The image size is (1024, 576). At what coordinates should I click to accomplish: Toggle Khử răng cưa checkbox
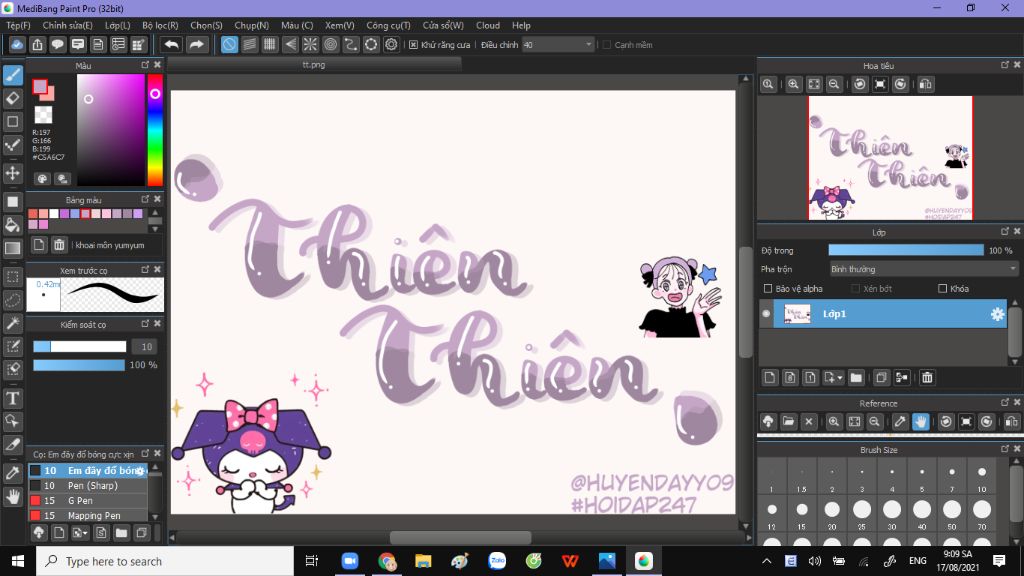[x=413, y=44]
